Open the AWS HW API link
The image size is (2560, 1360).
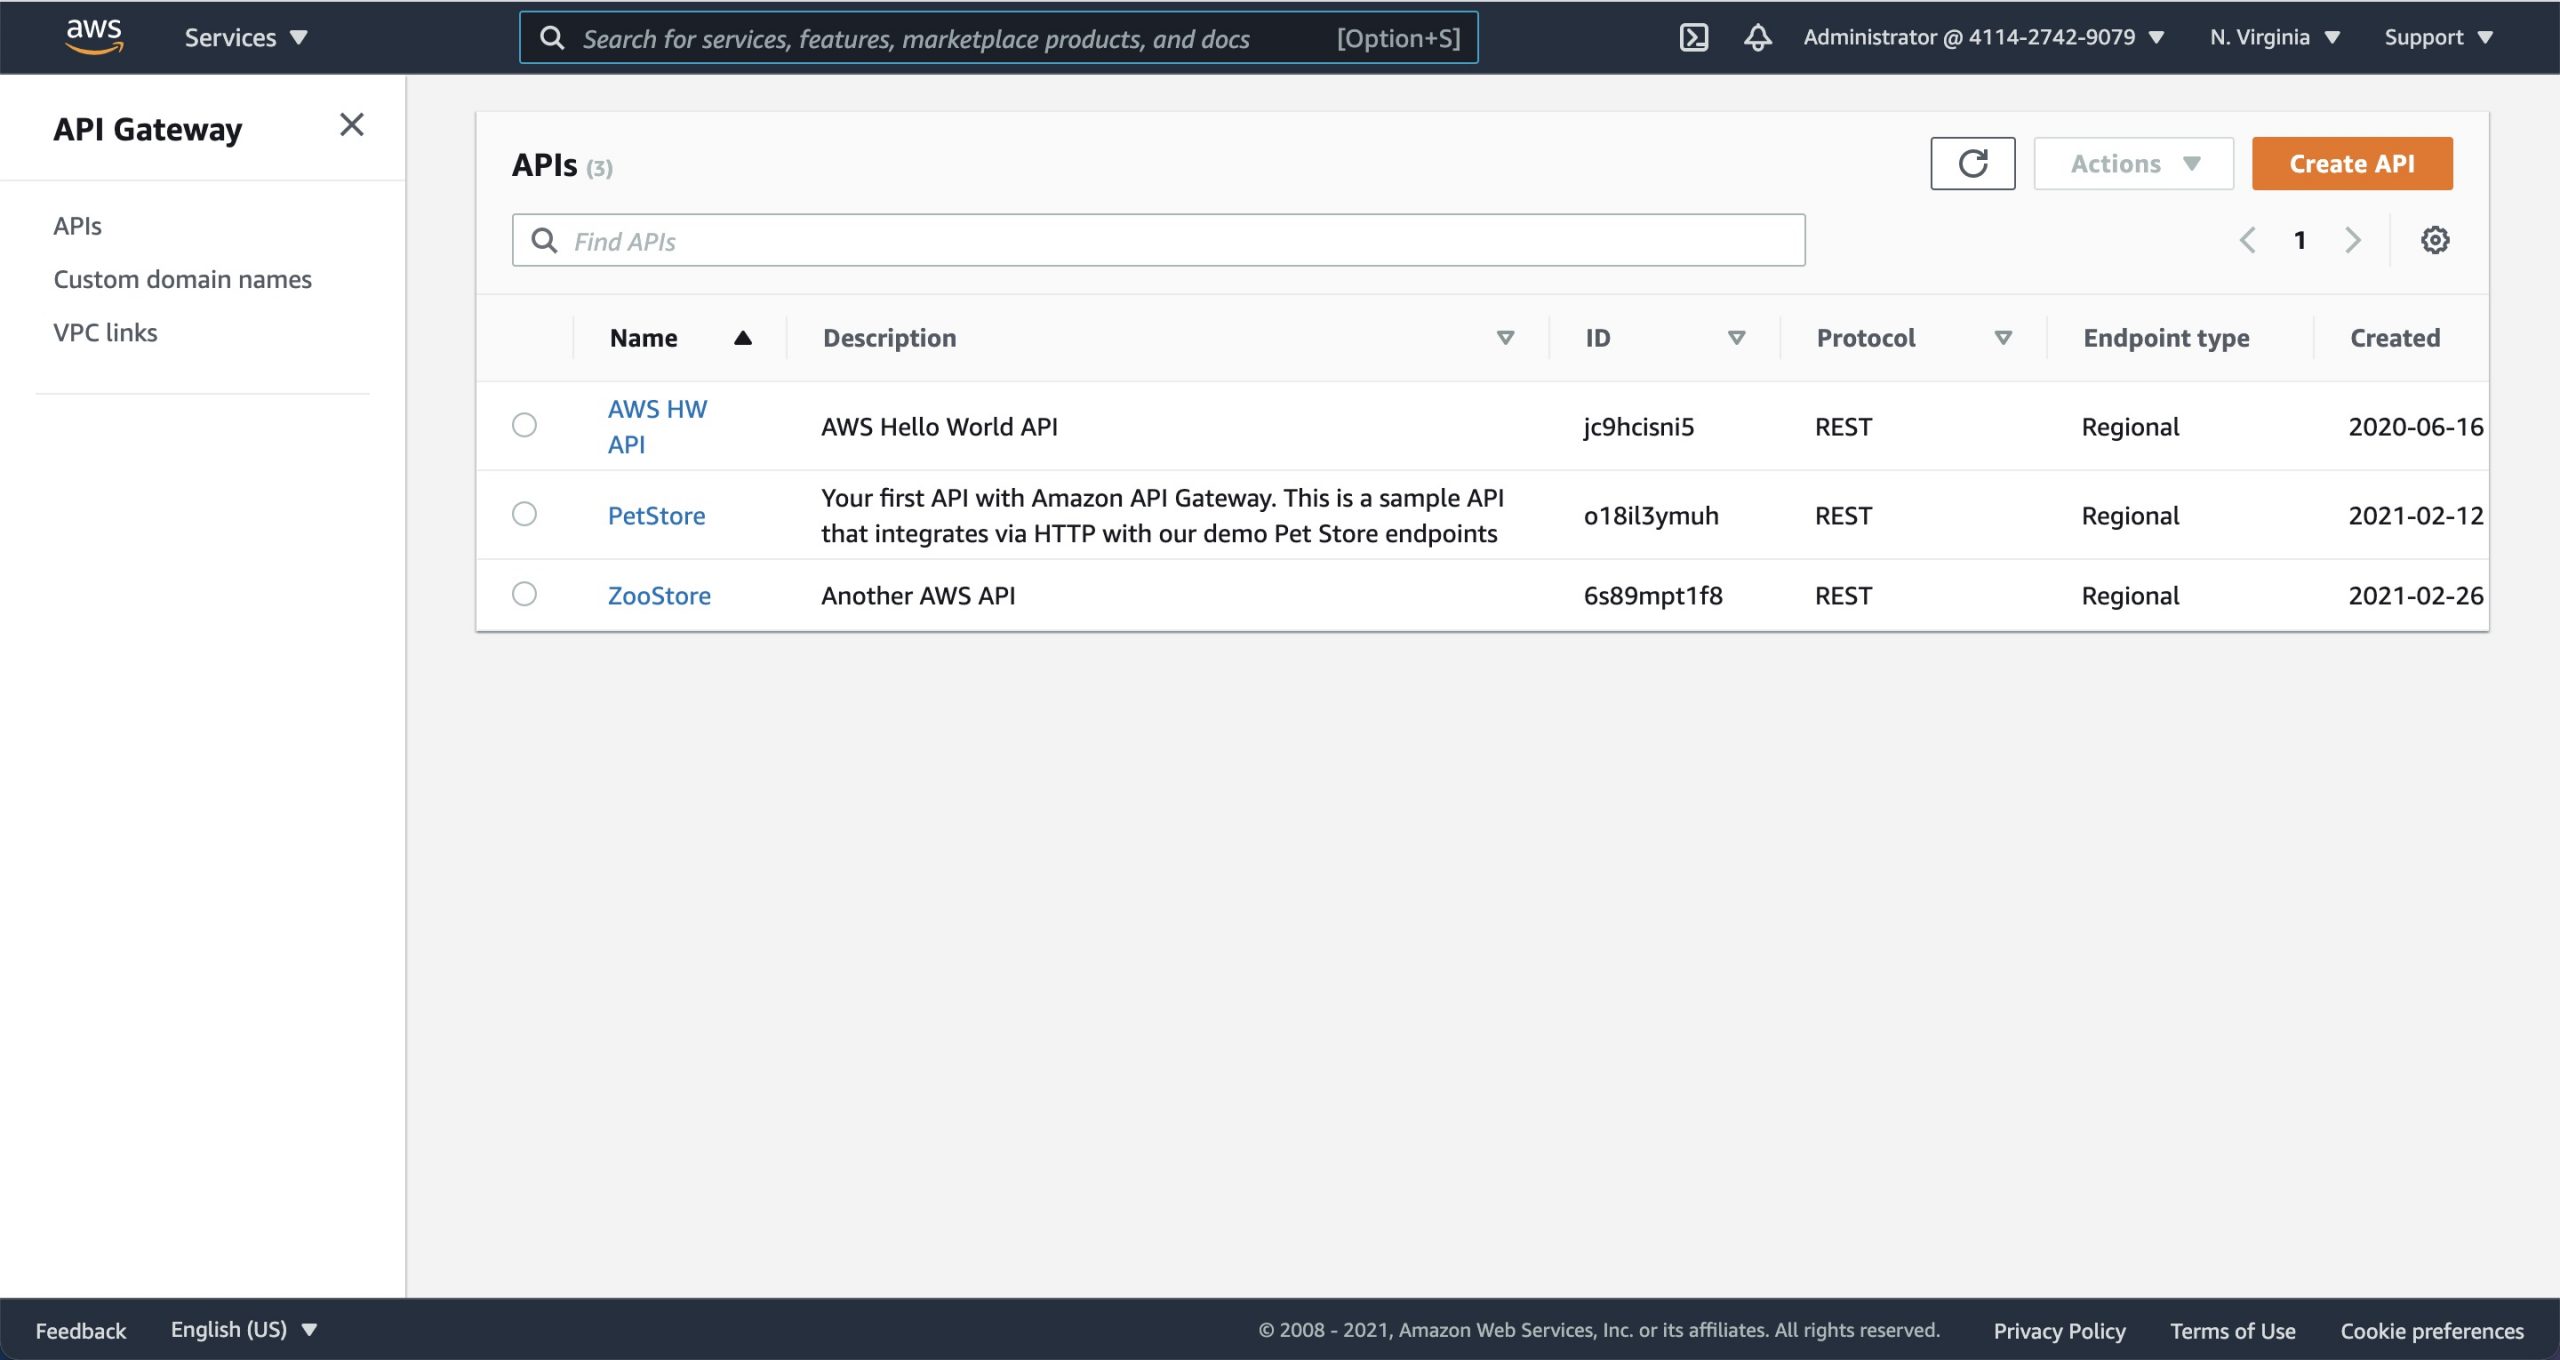coord(657,426)
